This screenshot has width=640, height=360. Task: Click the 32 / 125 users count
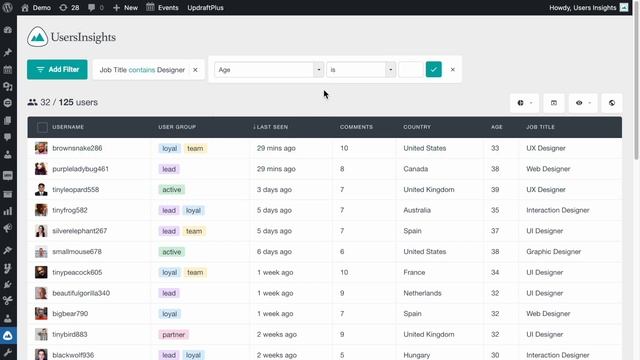click(x=63, y=102)
